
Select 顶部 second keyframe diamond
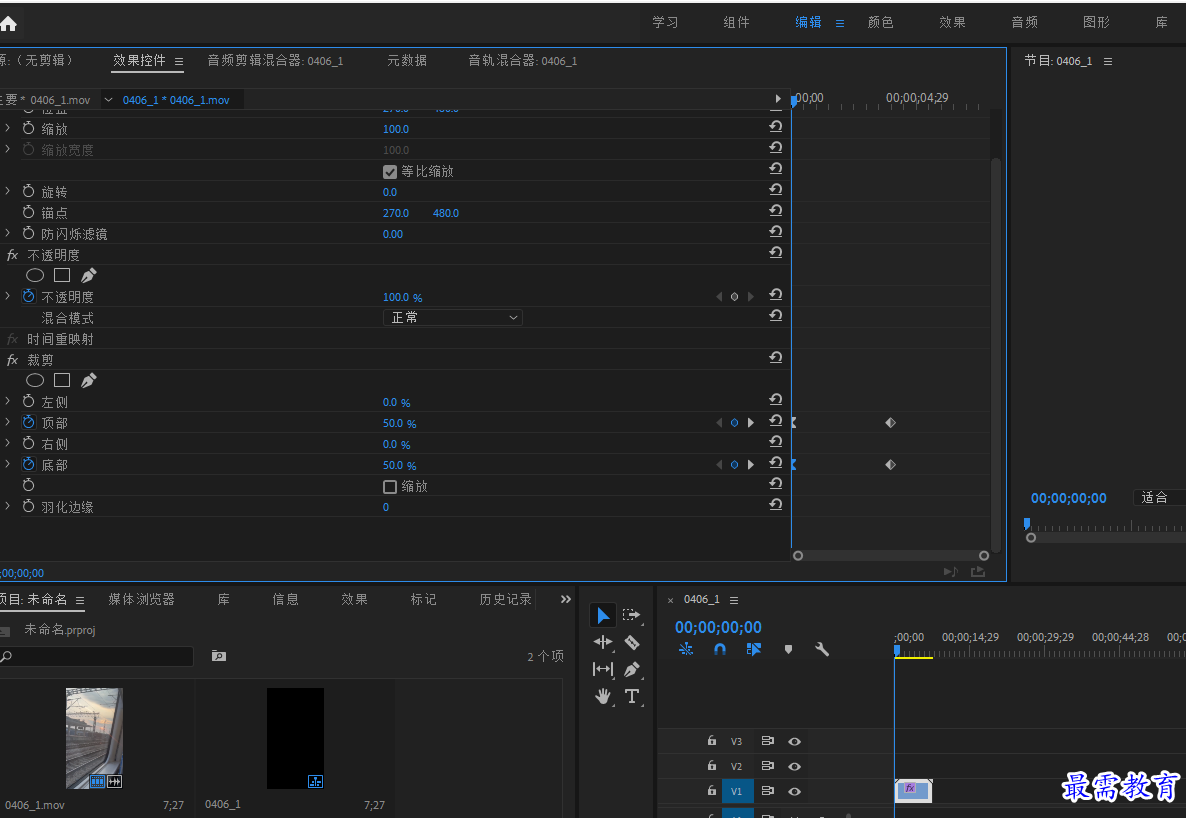pos(890,422)
